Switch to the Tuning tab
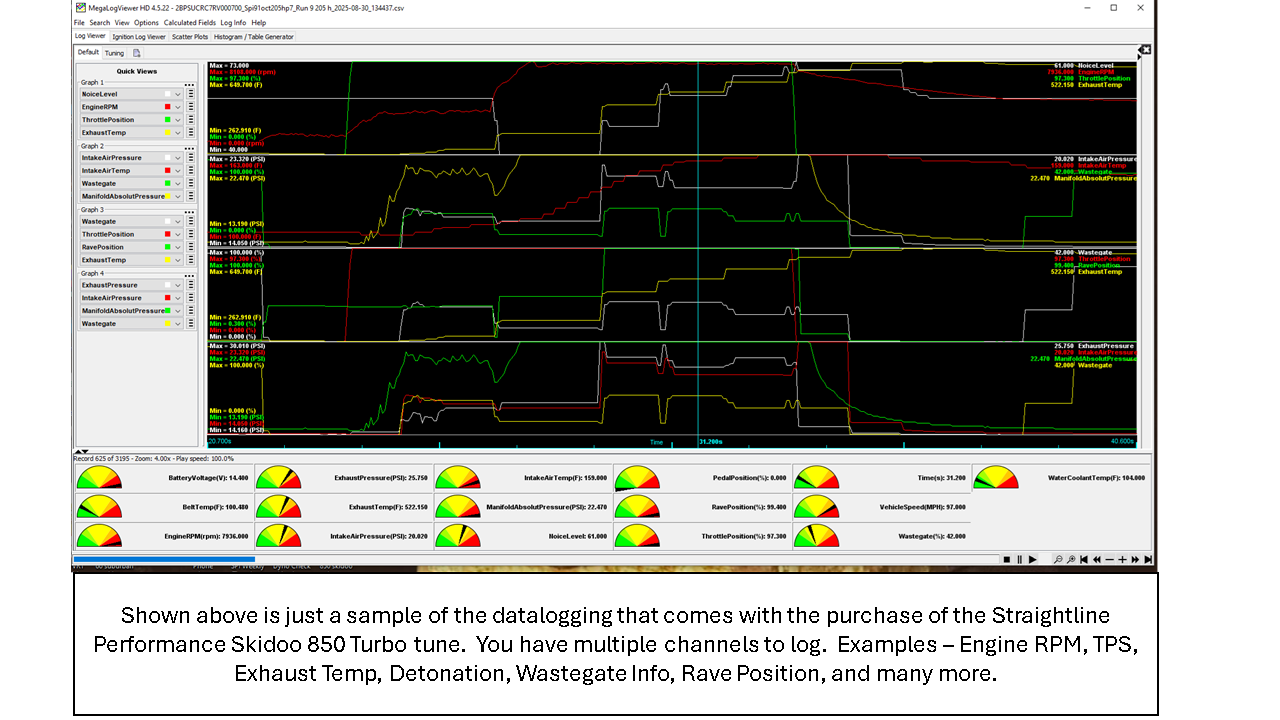The height and width of the screenshot is (720, 1280). (114, 53)
